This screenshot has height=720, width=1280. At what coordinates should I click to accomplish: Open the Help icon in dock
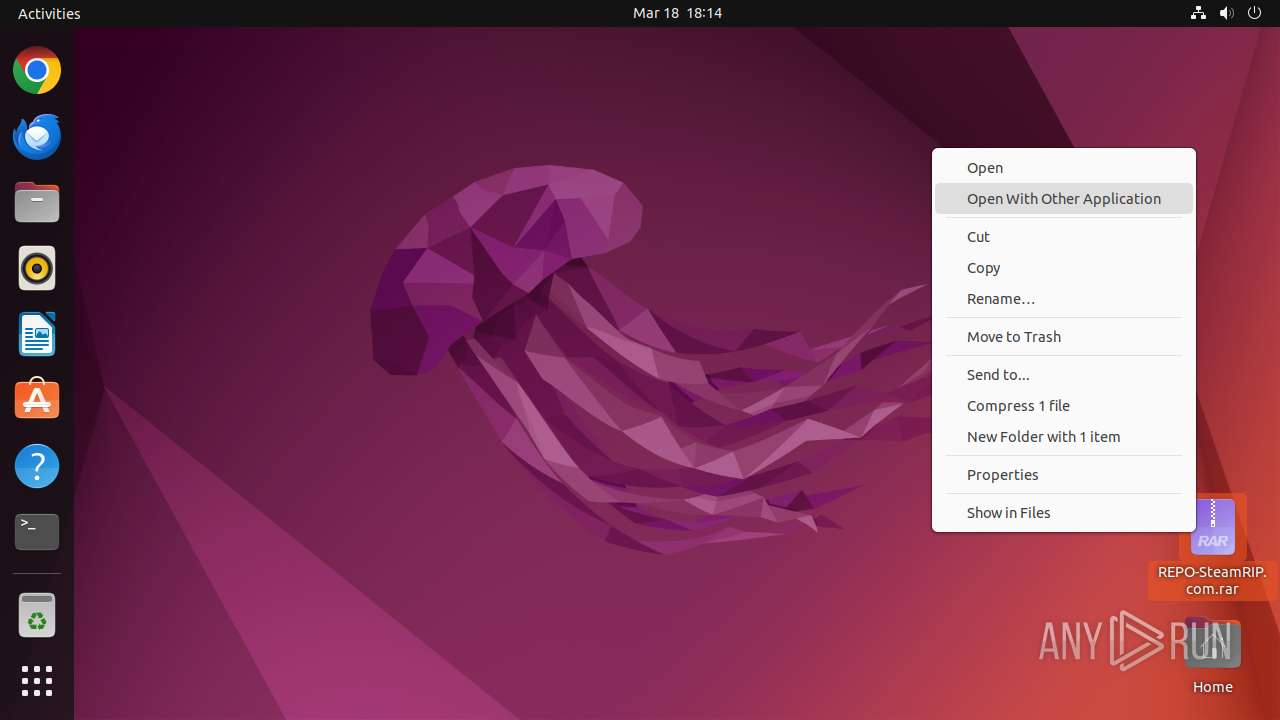(x=37, y=466)
